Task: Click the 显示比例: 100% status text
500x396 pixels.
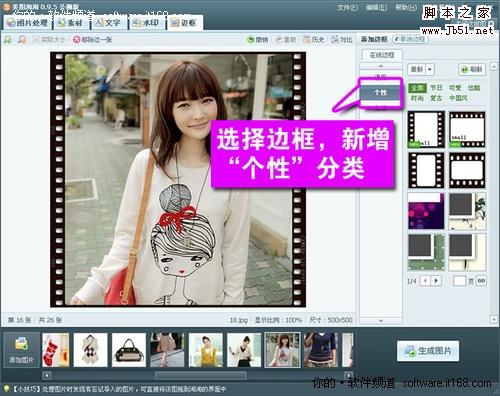Action: pos(278,320)
